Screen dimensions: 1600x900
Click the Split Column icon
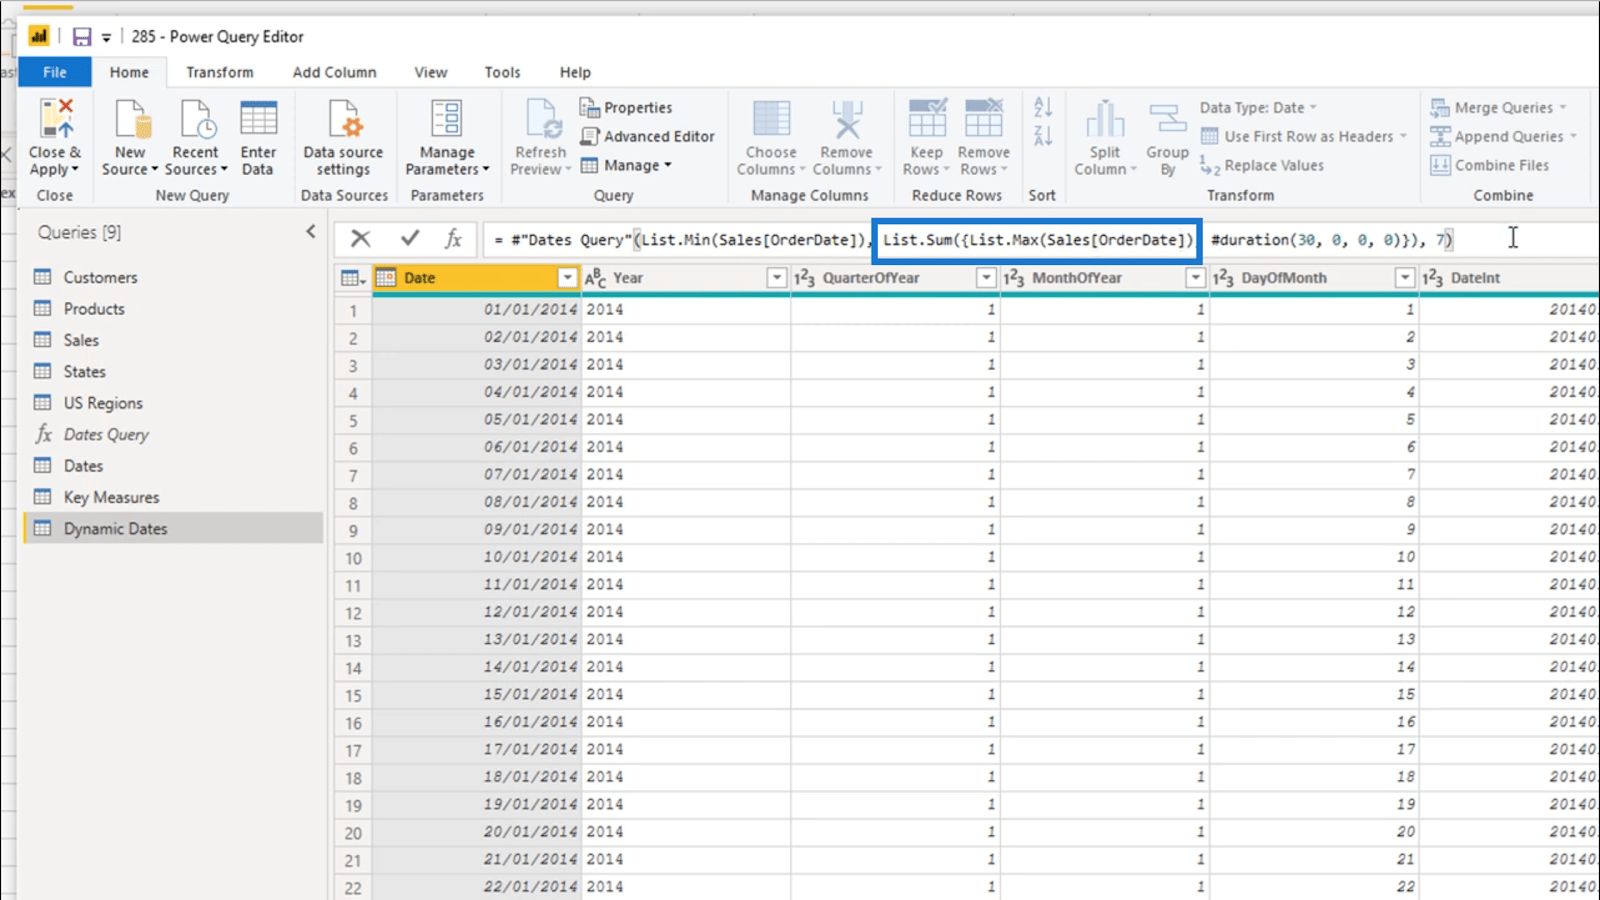point(1105,119)
